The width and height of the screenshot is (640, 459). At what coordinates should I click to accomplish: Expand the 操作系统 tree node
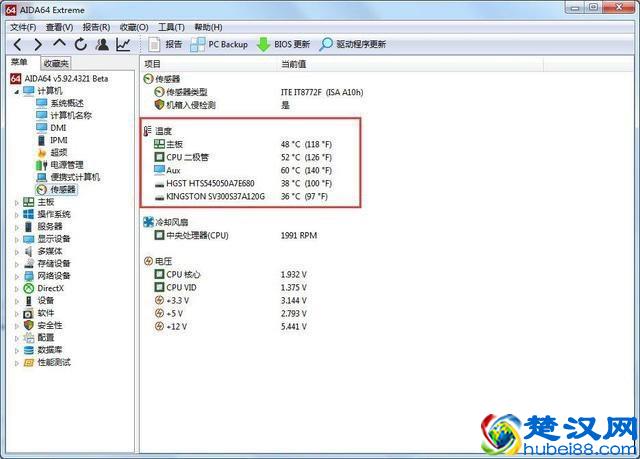coord(16,215)
